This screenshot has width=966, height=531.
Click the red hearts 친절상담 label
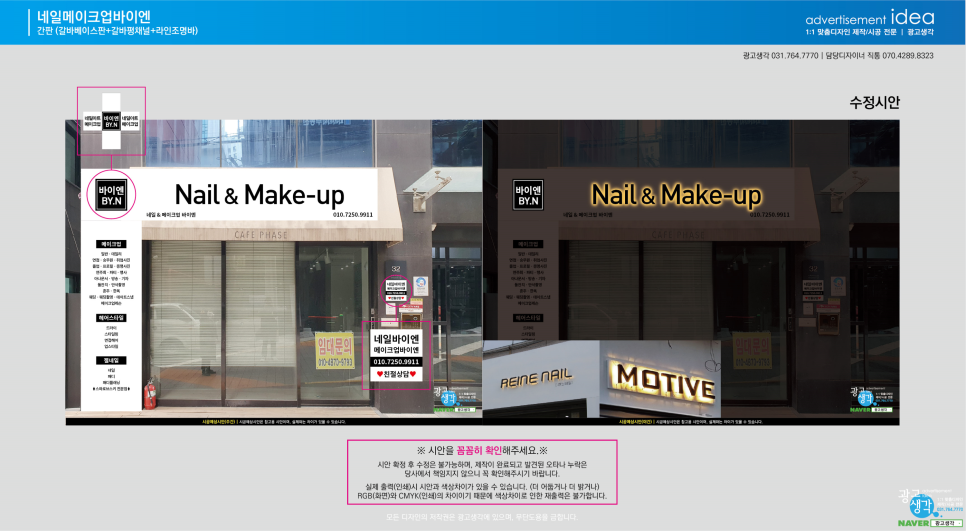tap(397, 373)
